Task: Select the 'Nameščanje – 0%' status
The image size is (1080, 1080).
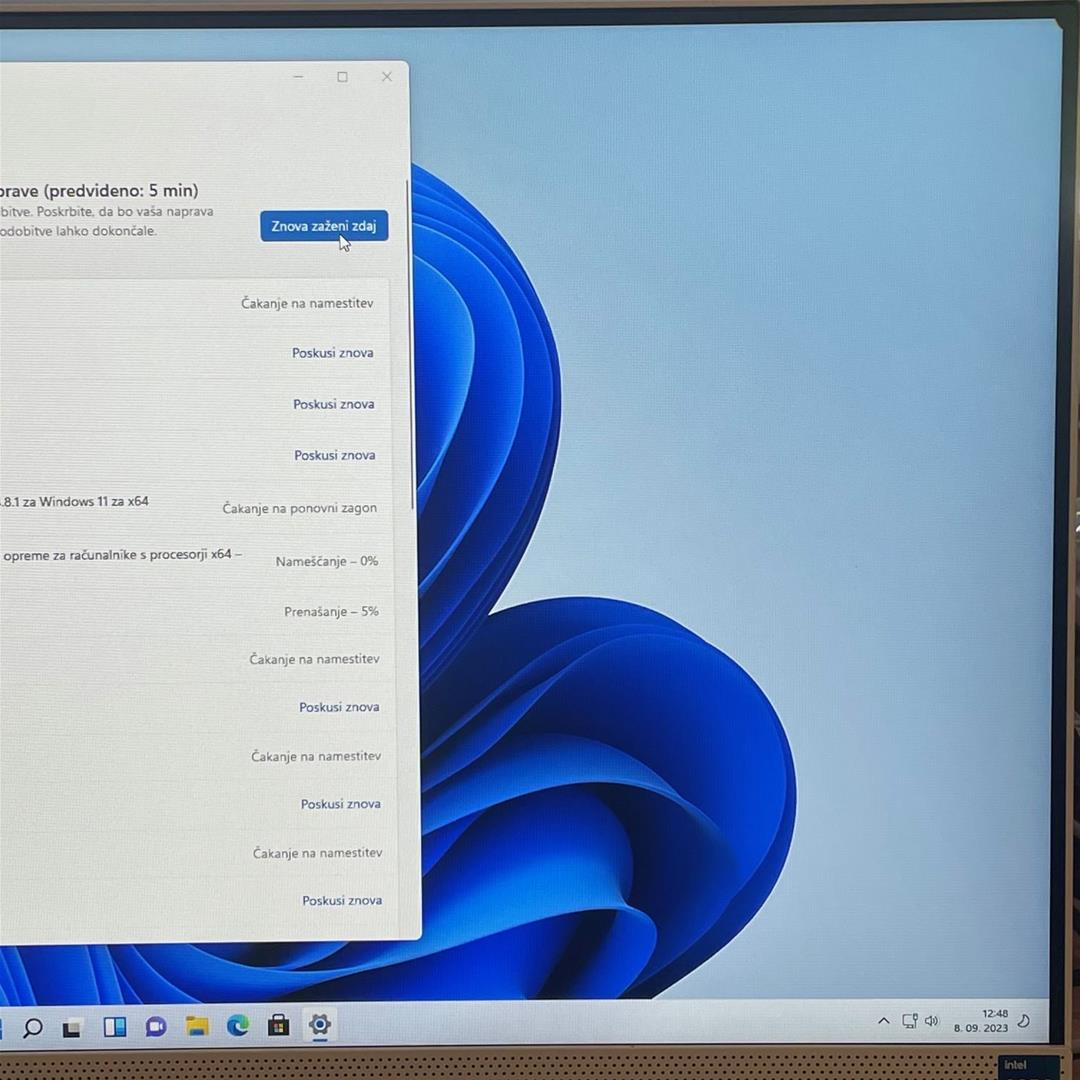Action: coord(326,561)
